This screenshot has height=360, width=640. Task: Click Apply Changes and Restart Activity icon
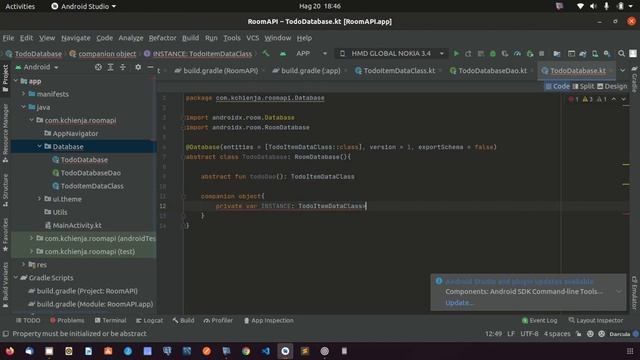point(468,53)
